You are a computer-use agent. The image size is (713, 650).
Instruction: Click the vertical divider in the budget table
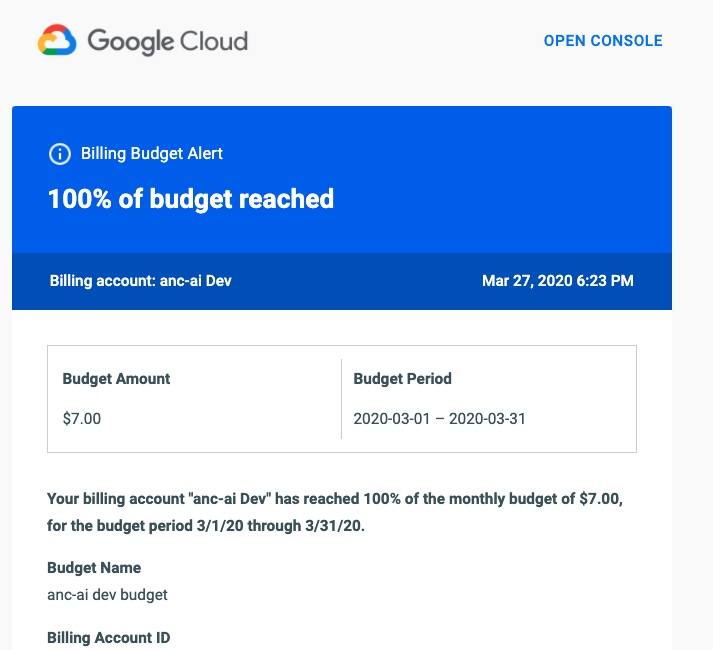pos(341,399)
